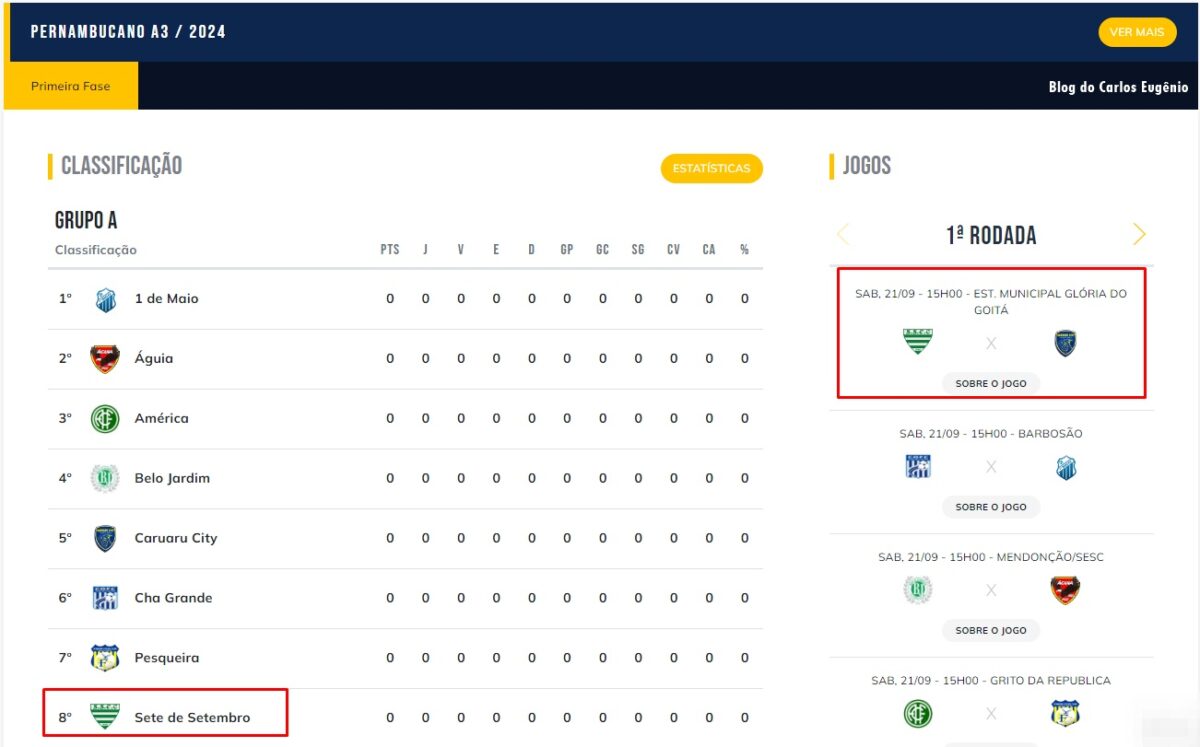Click the VER MAIS button
This screenshot has height=747, width=1200.
(x=1137, y=32)
